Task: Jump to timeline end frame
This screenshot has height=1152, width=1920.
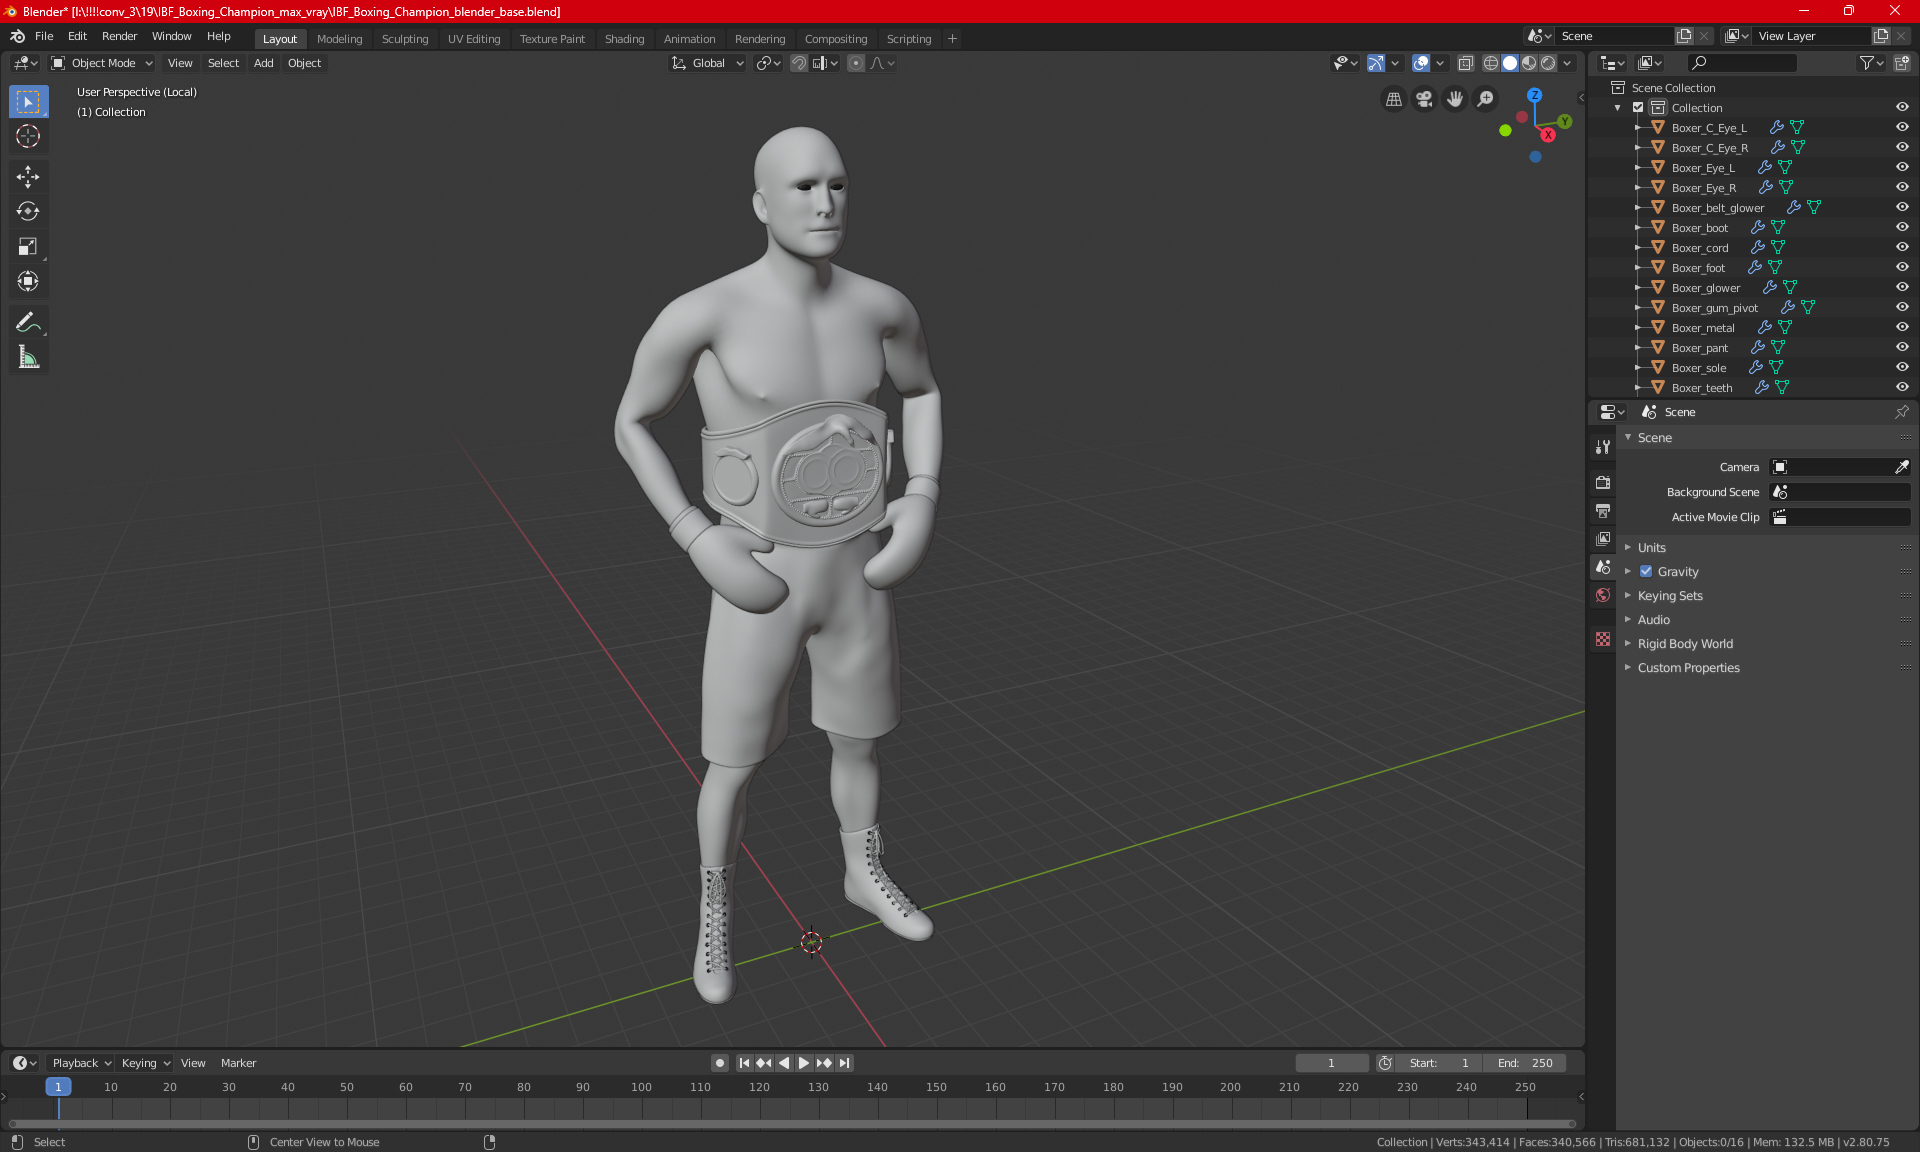Action: 845,1063
